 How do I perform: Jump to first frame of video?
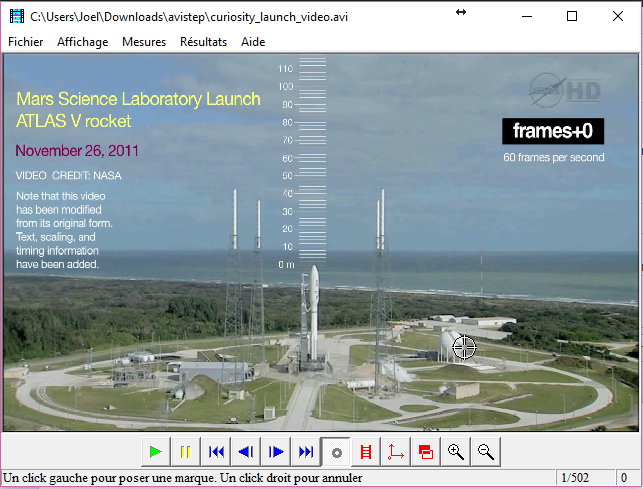[215, 452]
